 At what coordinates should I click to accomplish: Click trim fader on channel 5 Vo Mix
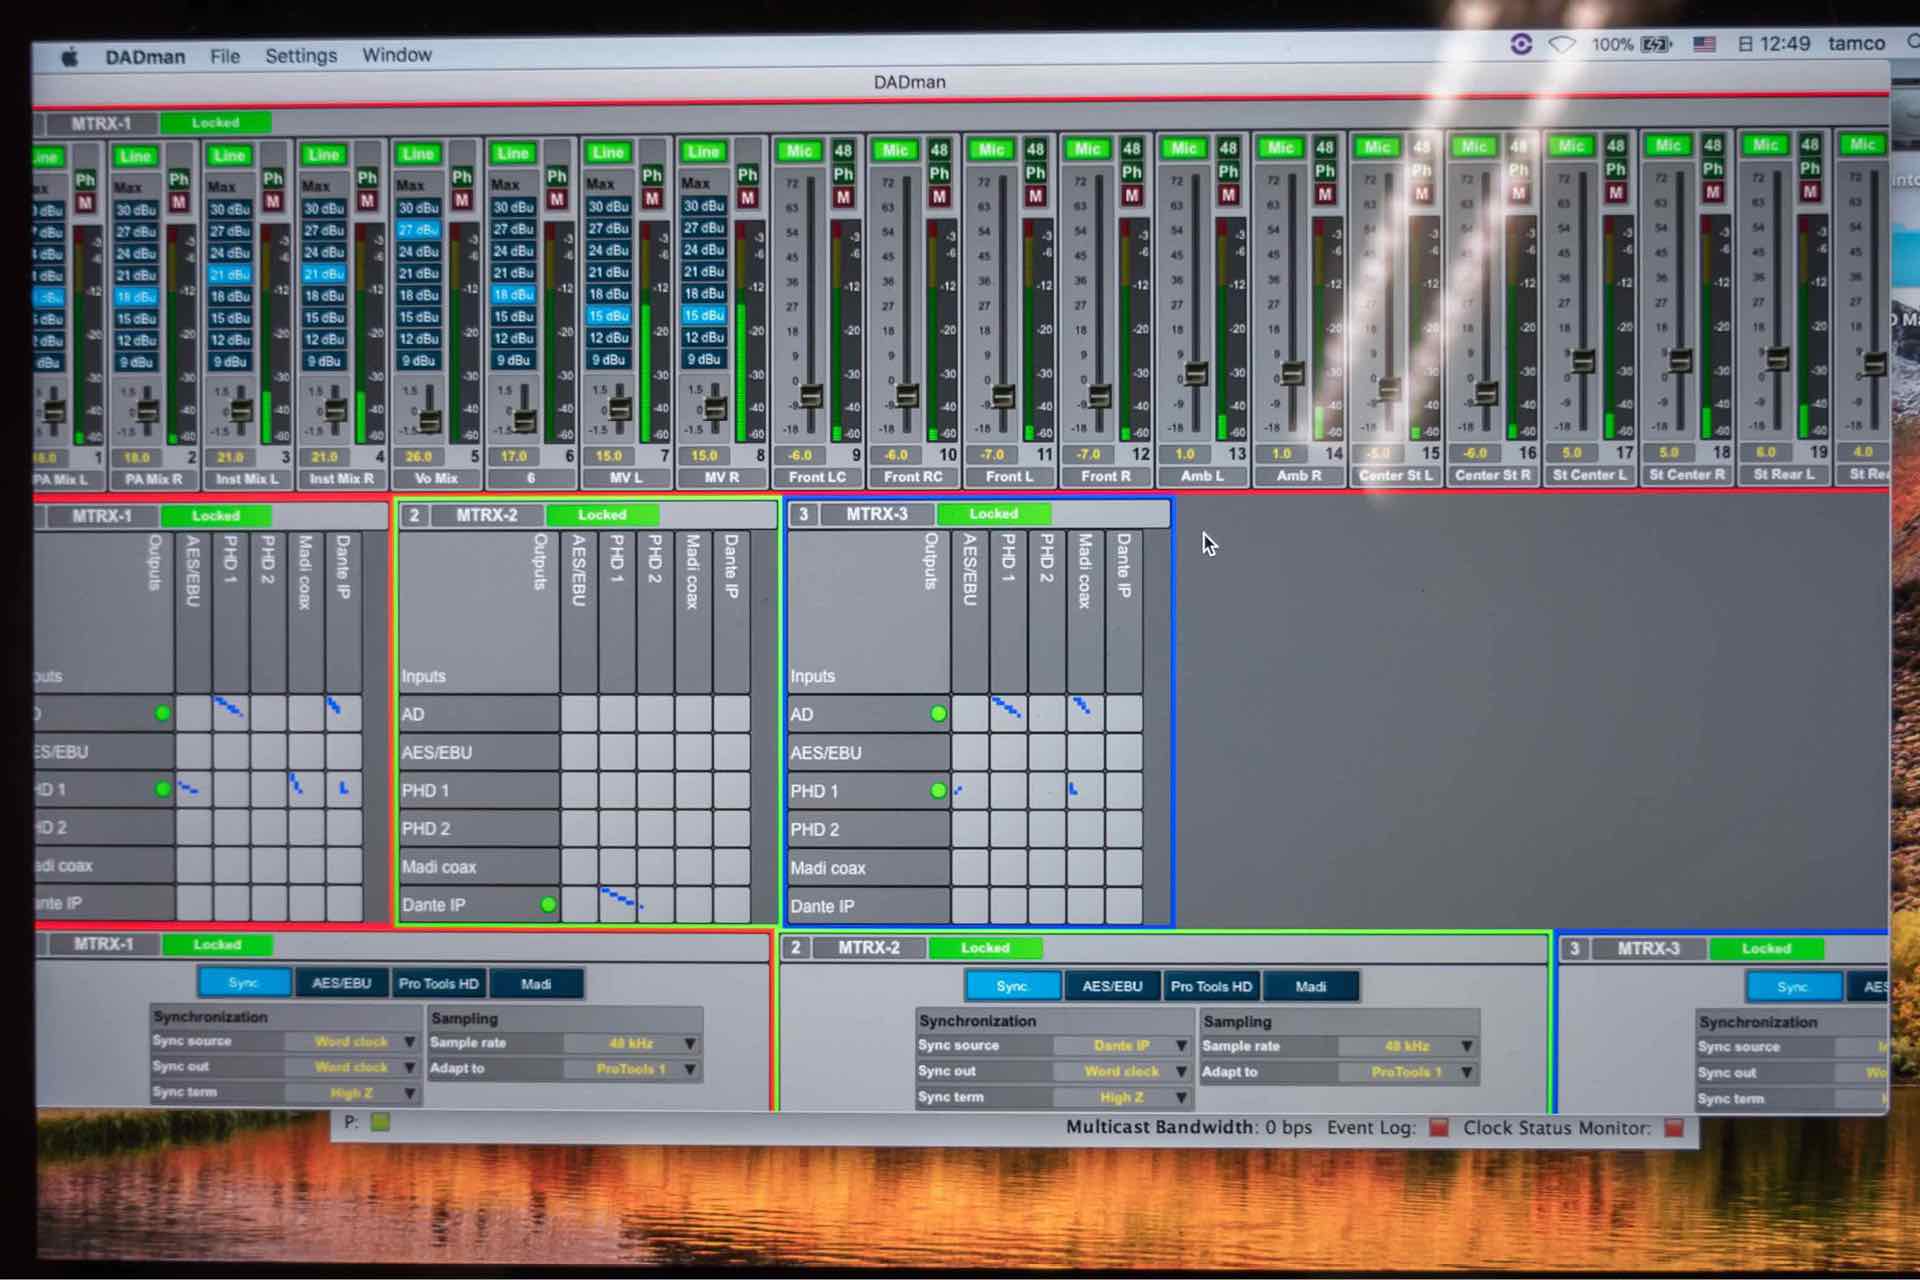click(x=430, y=420)
